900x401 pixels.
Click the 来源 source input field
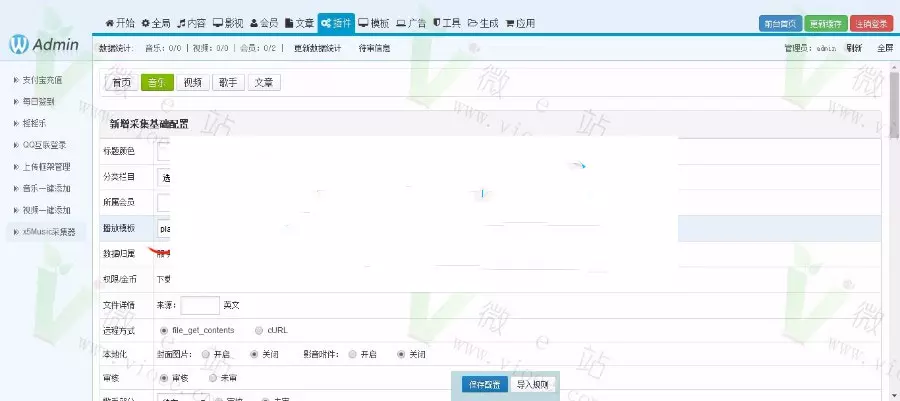200,304
